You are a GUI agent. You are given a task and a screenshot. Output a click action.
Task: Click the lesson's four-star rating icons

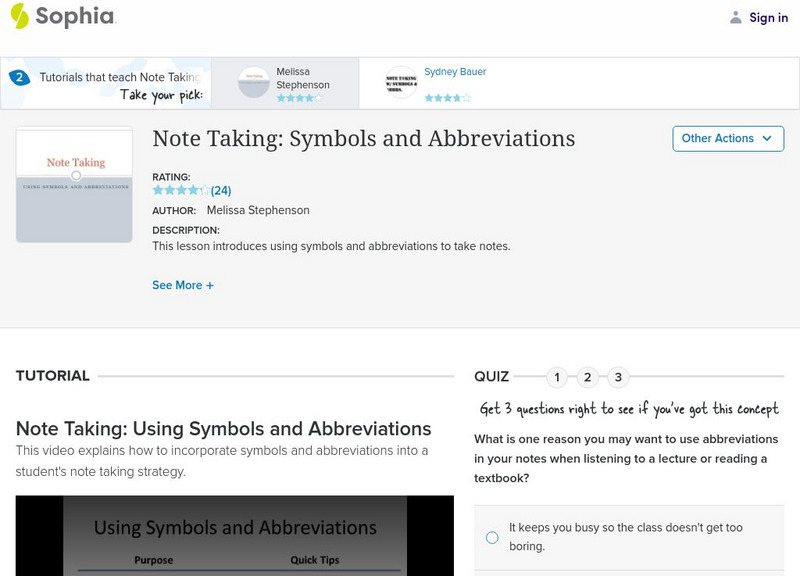tap(180, 190)
